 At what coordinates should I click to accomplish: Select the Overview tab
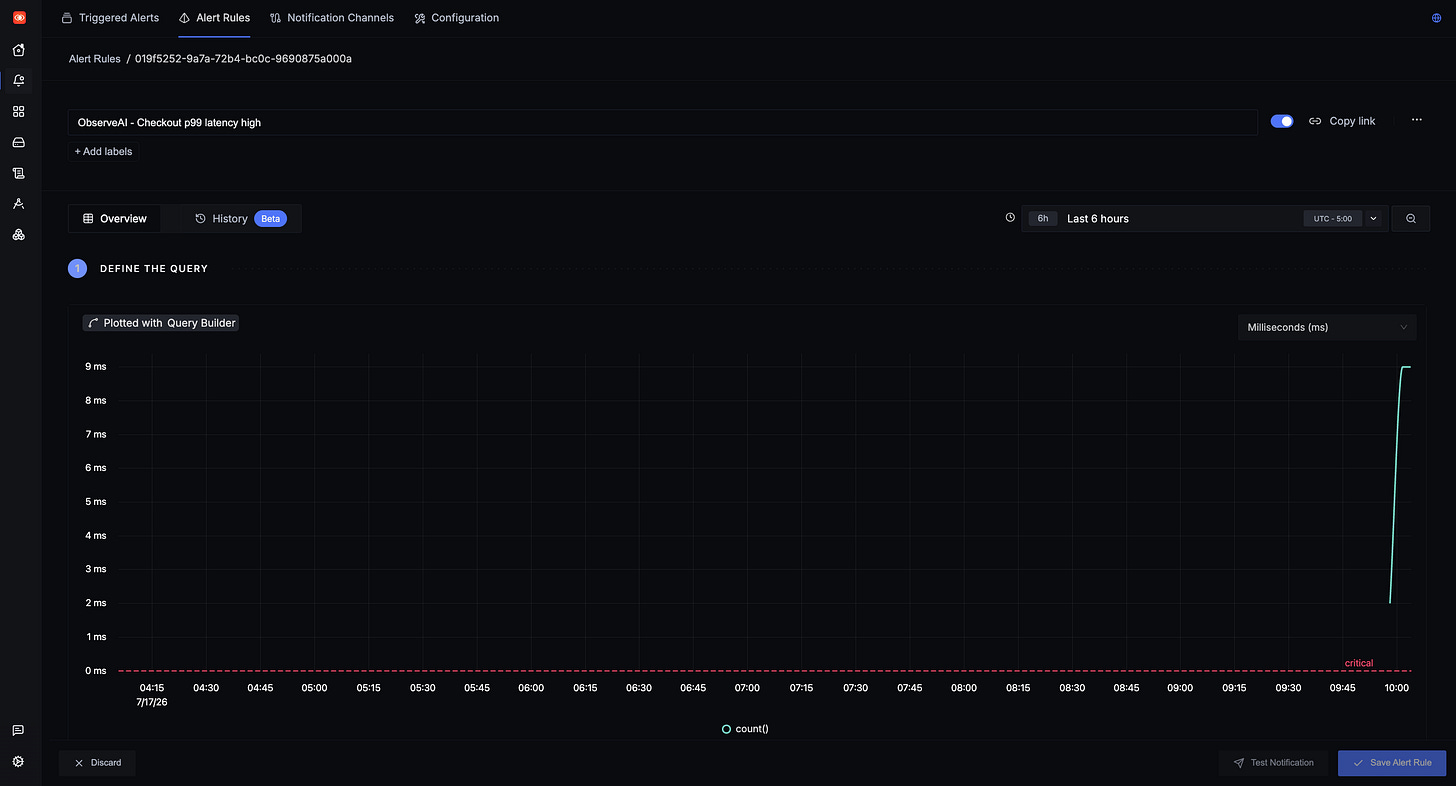point(115,218)
